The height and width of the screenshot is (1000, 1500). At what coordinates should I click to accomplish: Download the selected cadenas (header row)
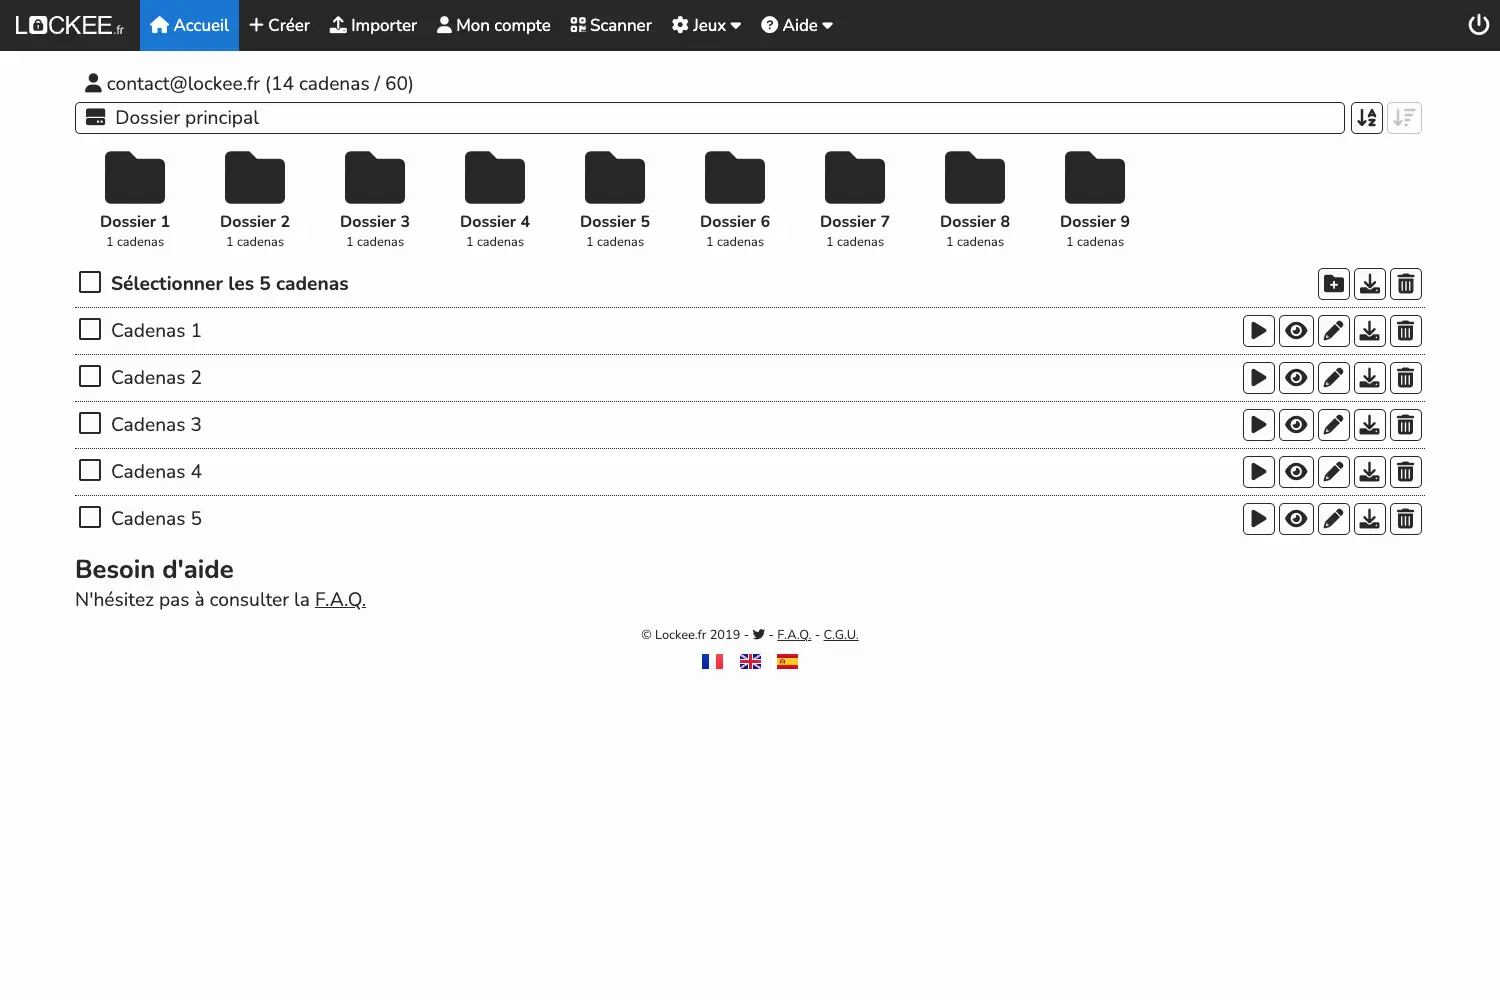pyautogui.click(x=1370, y=284)
